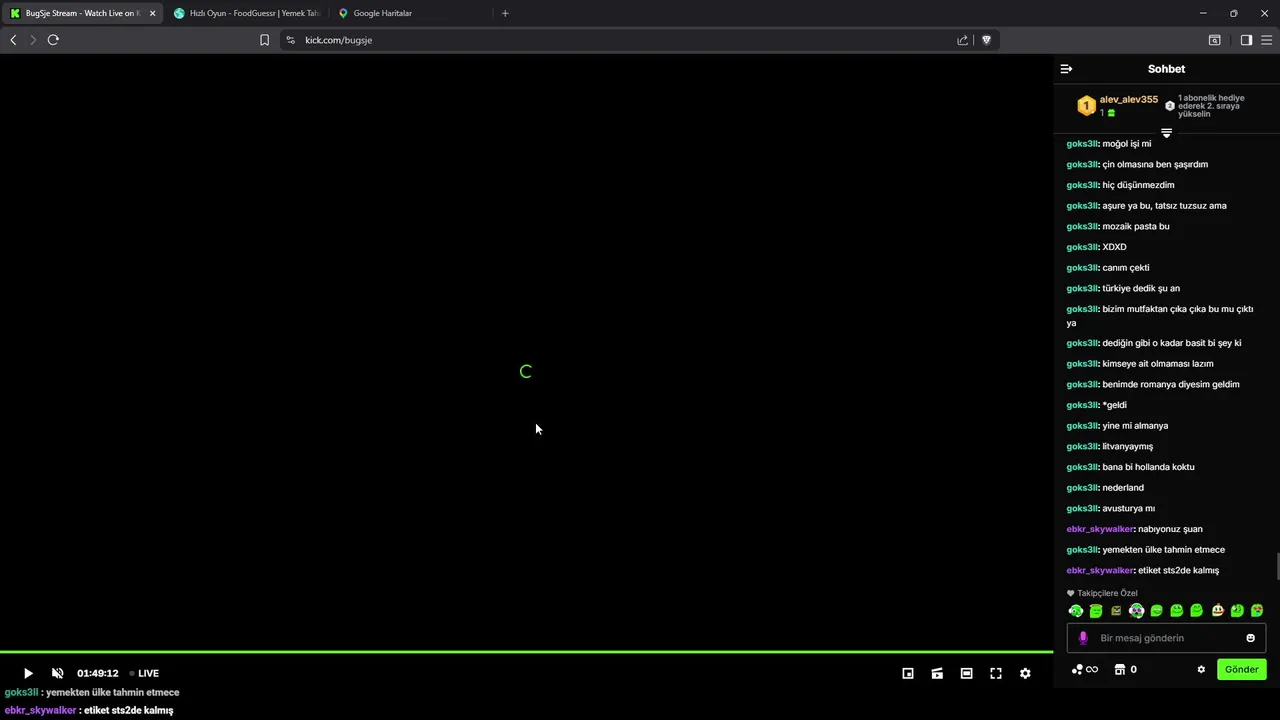Click the chat scrollbar thumb
This screenshot has height=720, width=1280.
(1276, 566)
